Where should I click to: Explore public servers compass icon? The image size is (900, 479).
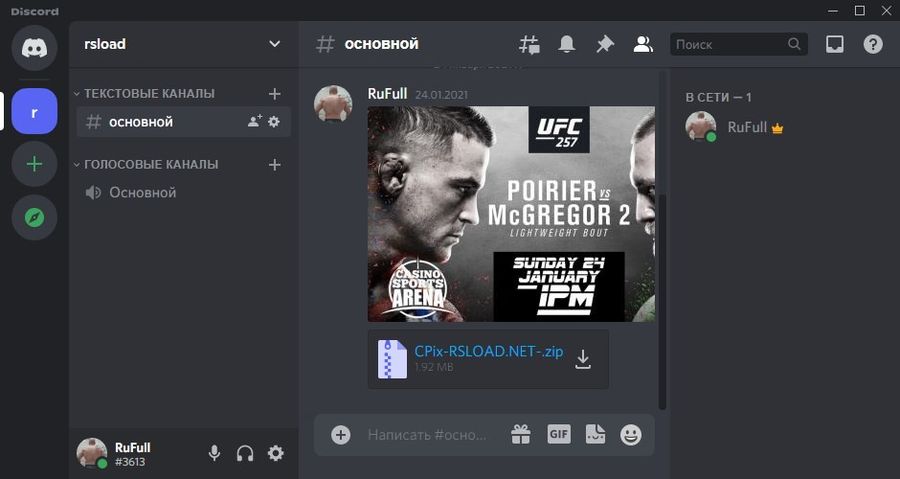[34, 218]
